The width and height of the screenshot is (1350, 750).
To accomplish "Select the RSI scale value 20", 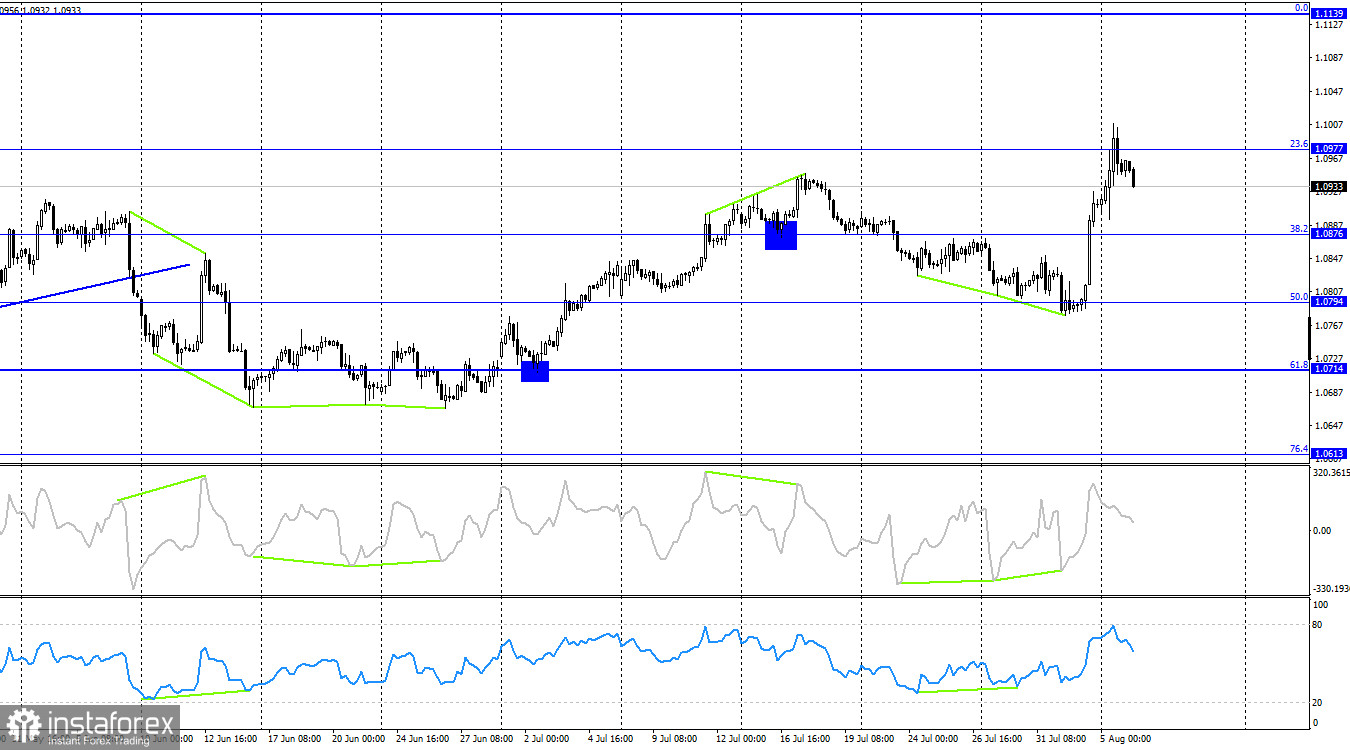I will 1319,703.
